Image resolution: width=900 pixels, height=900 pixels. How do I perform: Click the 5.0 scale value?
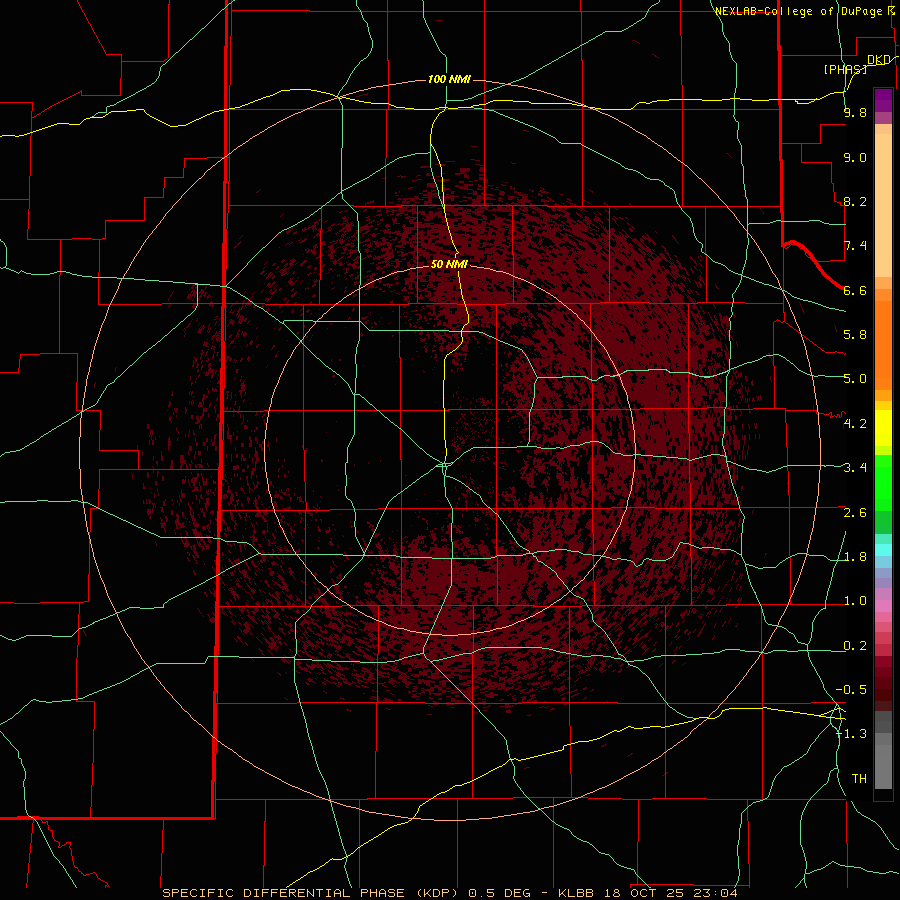click(x=855, y=379)
